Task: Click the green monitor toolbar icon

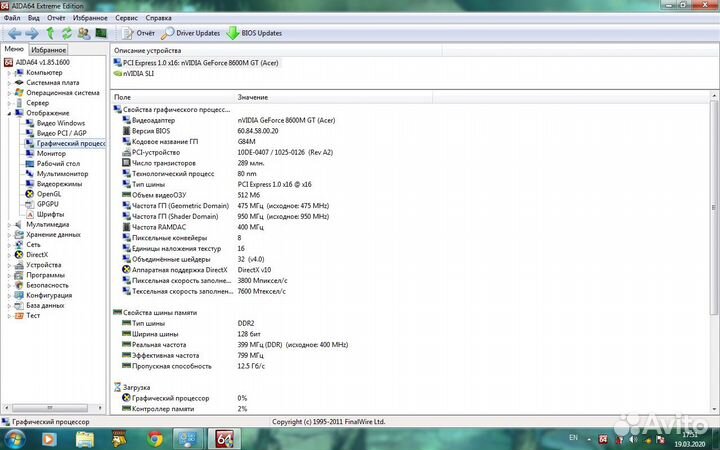Action: pyautogui.click(x=101, y=33)
